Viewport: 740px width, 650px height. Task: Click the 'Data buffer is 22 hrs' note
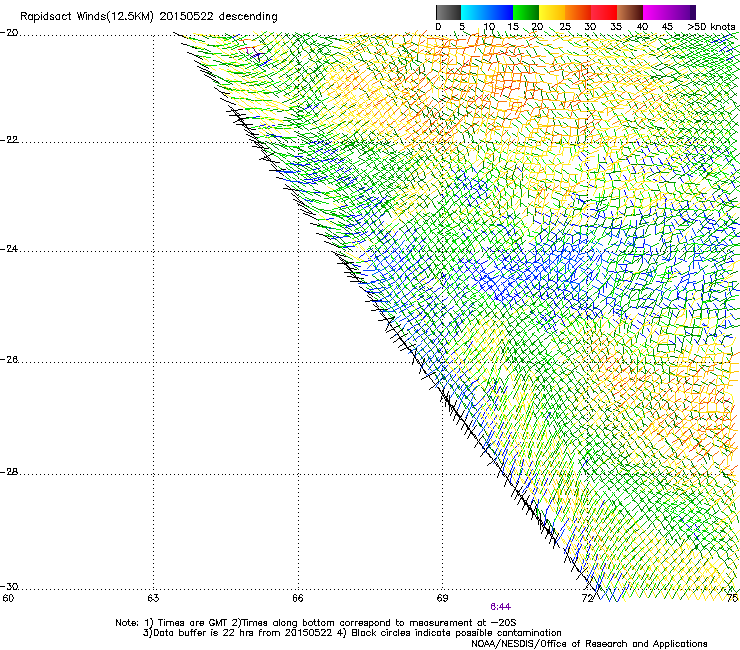352,633
